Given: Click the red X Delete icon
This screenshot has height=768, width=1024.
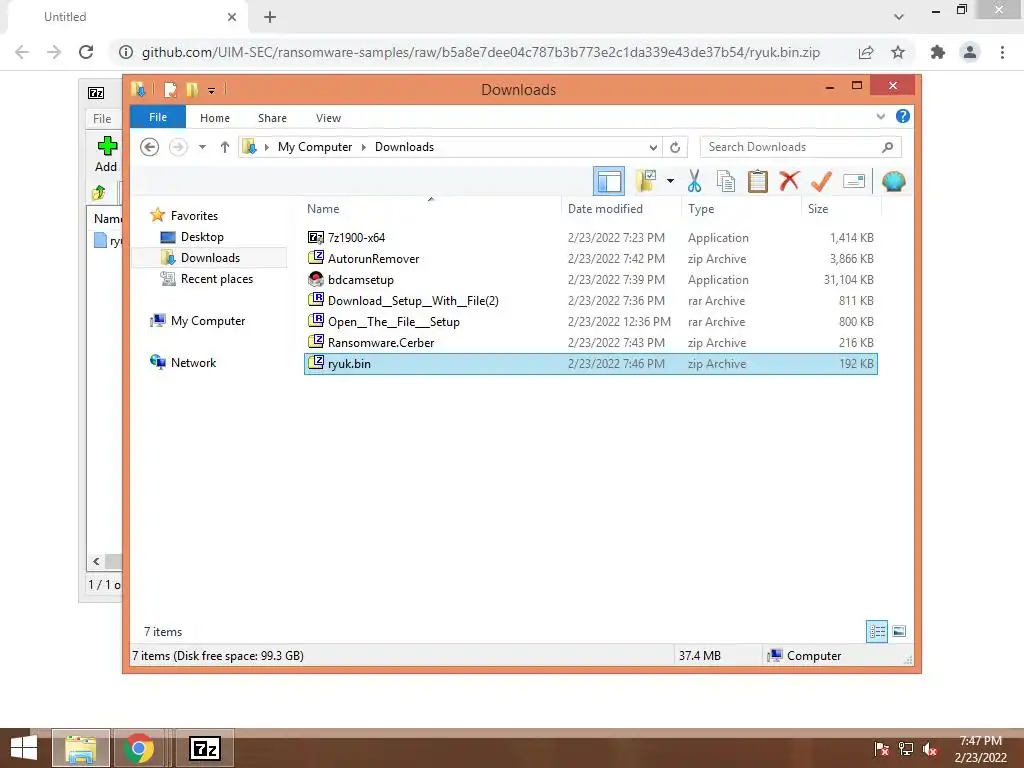Looking at the screenshot, I should tap(789, 180).
